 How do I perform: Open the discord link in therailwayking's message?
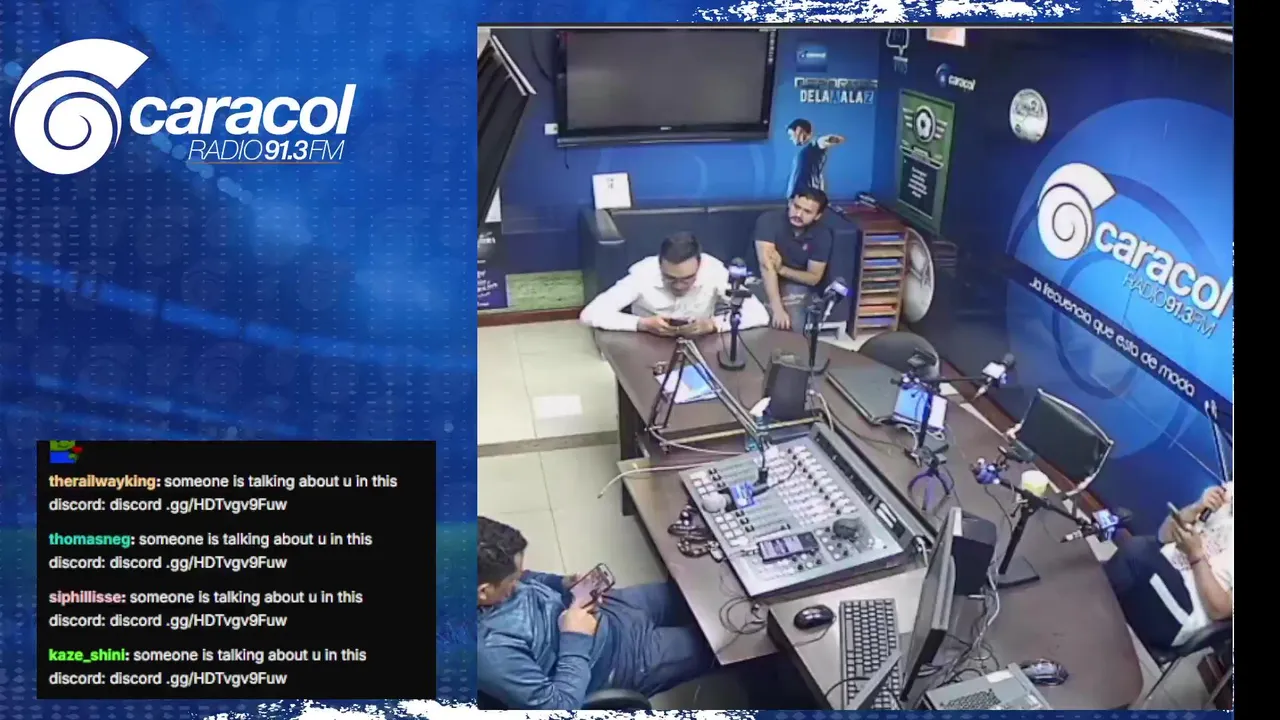(198, 504)
